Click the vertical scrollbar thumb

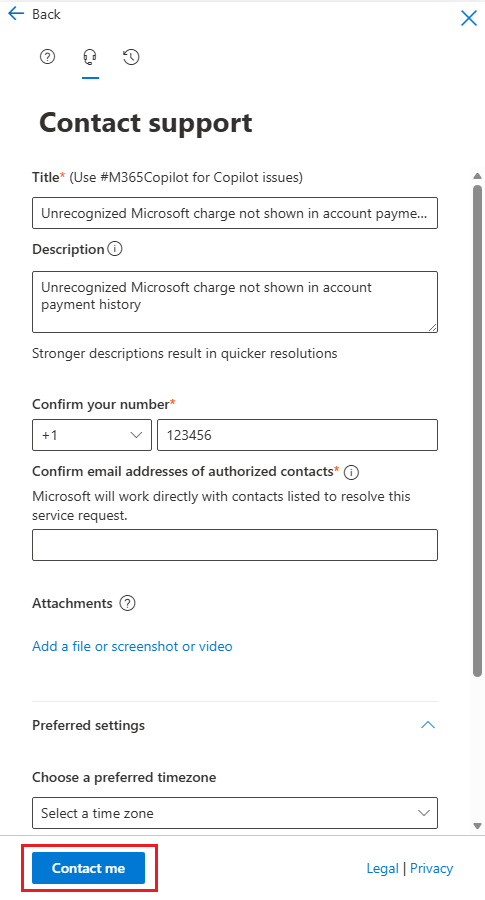(478, 430)
